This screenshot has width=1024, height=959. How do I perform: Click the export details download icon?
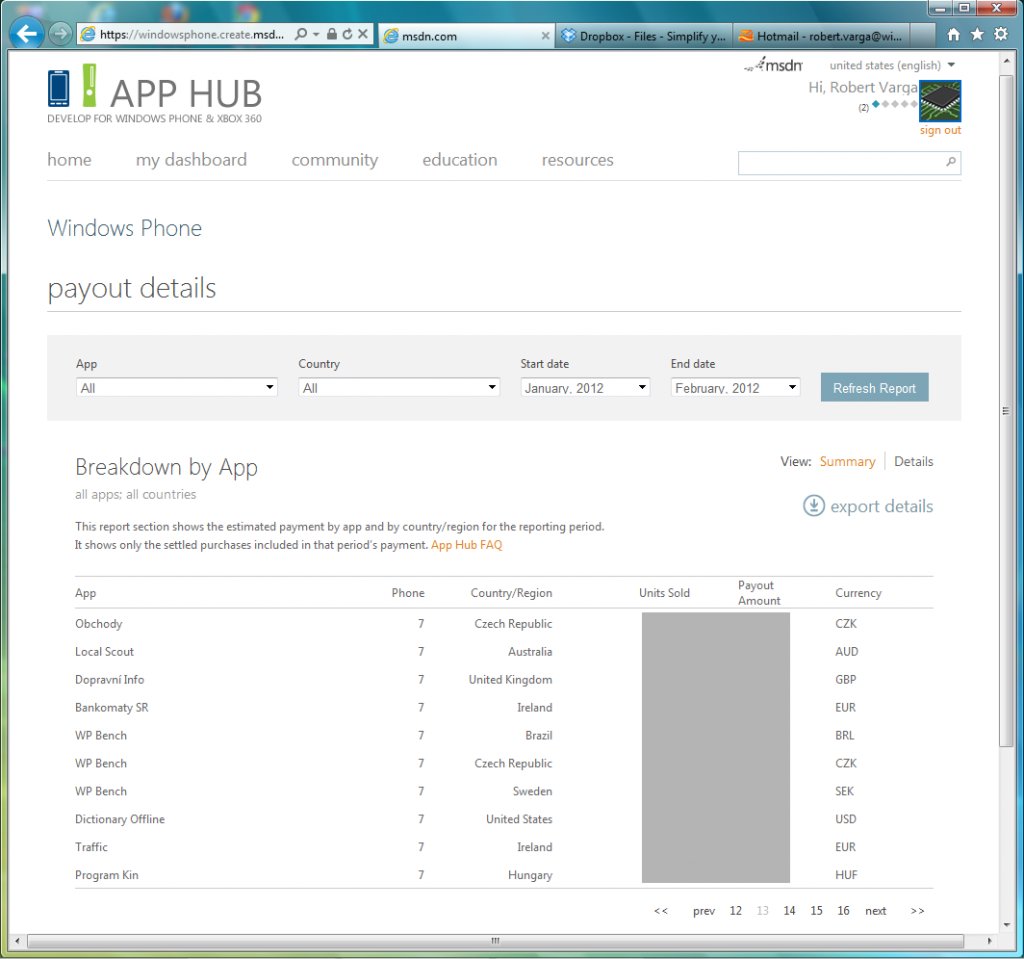[814, 506]
